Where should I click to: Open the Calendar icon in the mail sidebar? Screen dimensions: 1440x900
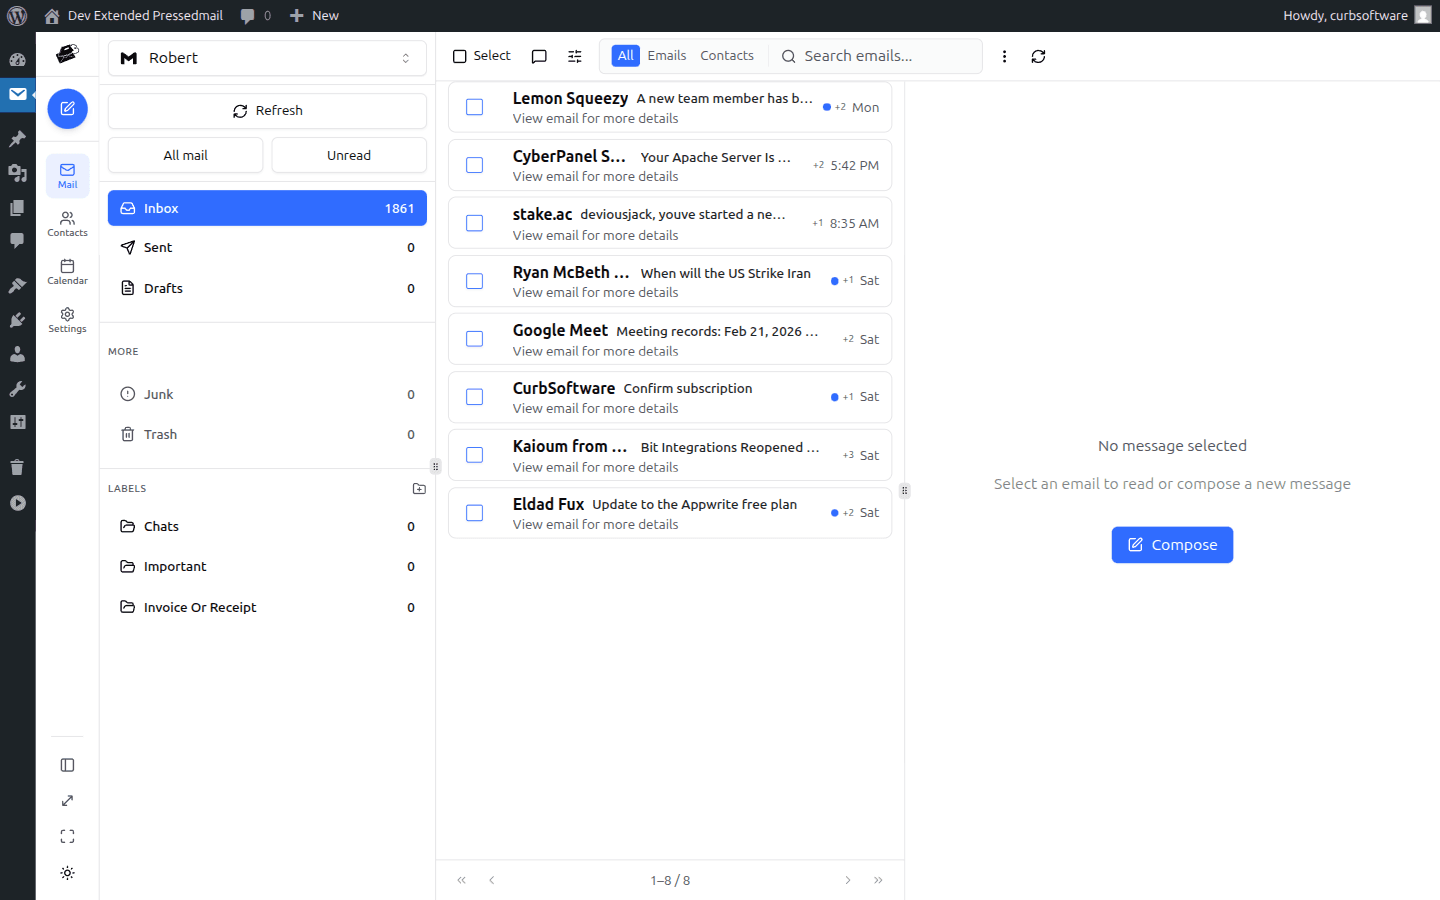click(67, 269)
